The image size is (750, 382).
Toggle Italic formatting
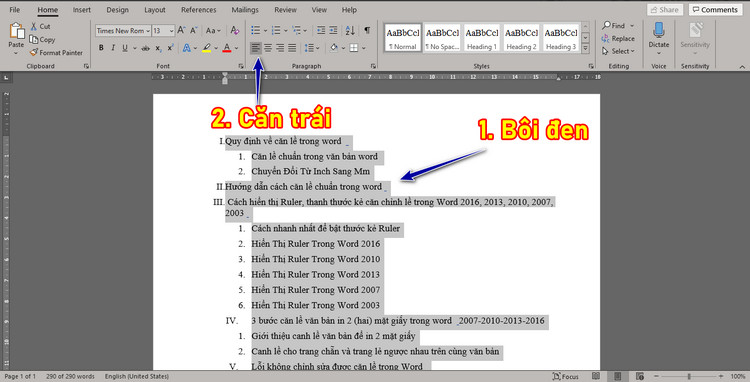(x=113, y=48)
